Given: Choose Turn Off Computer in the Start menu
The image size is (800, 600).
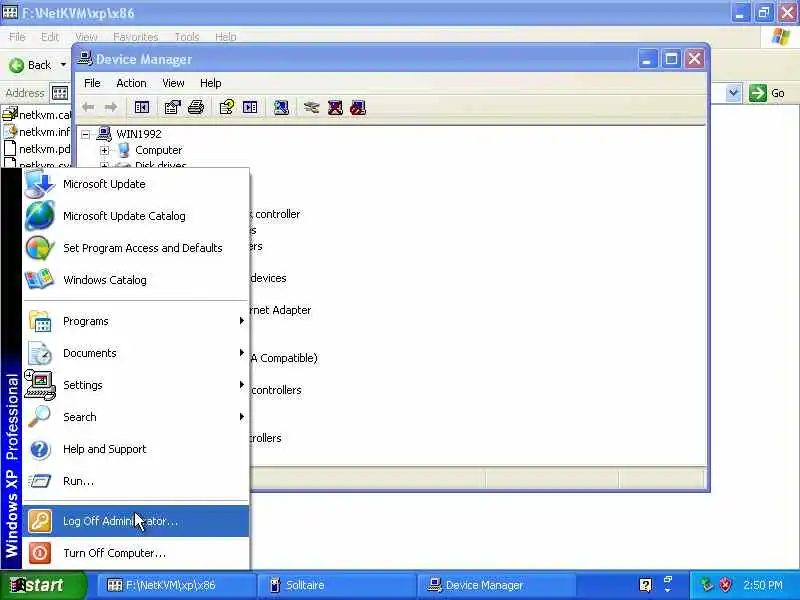Looking at the screenshot, I should (136, 553).
